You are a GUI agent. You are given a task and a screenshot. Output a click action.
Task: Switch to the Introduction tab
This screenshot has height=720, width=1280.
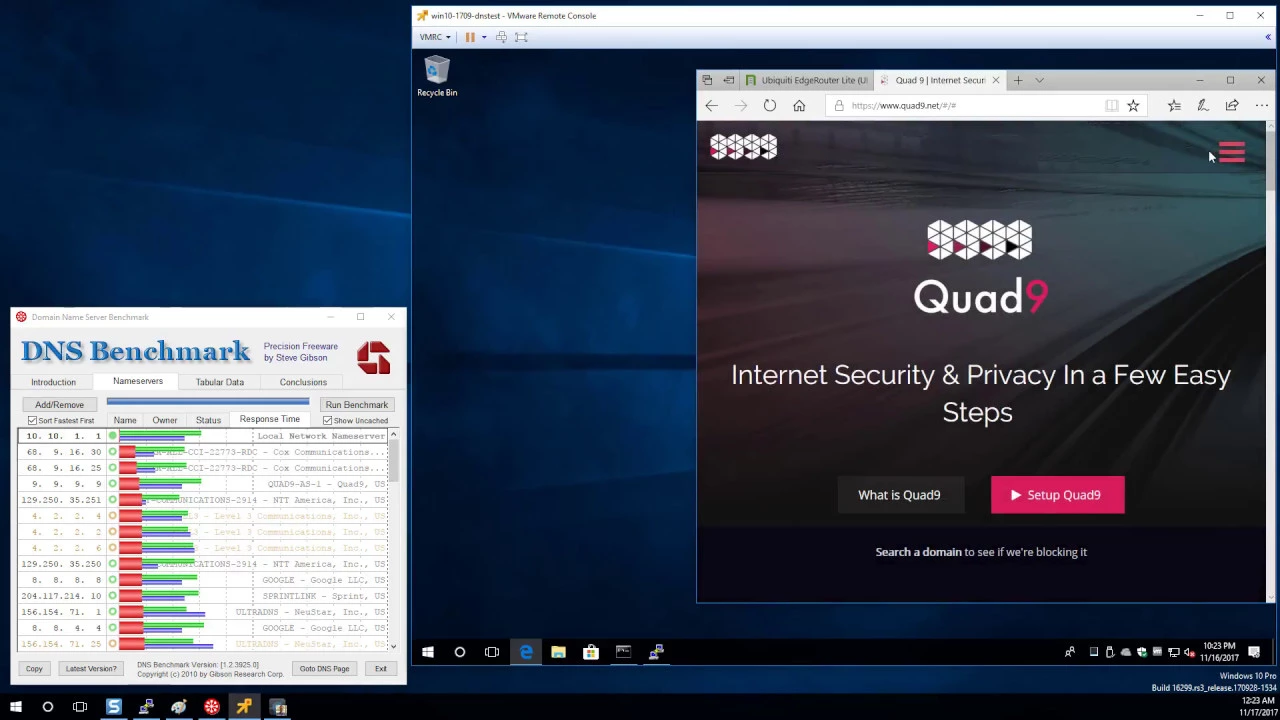click(x=53, y=382)
